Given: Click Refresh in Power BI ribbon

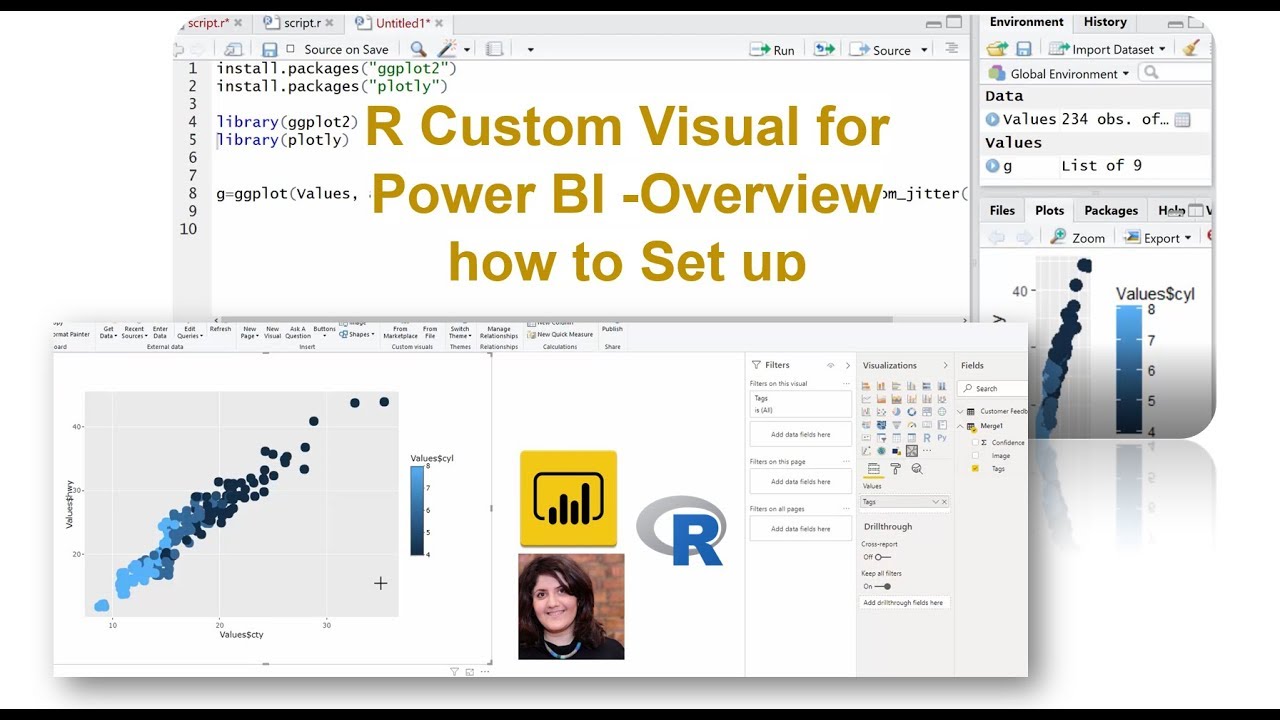Looking at the screenshot, I should pos(220,329).
